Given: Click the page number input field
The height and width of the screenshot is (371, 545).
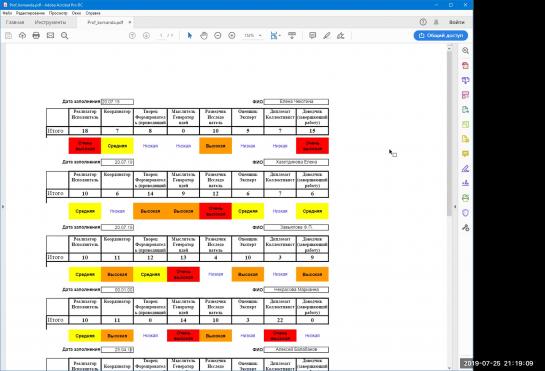Looking at the screenshot, I should (x=161, y=35).
